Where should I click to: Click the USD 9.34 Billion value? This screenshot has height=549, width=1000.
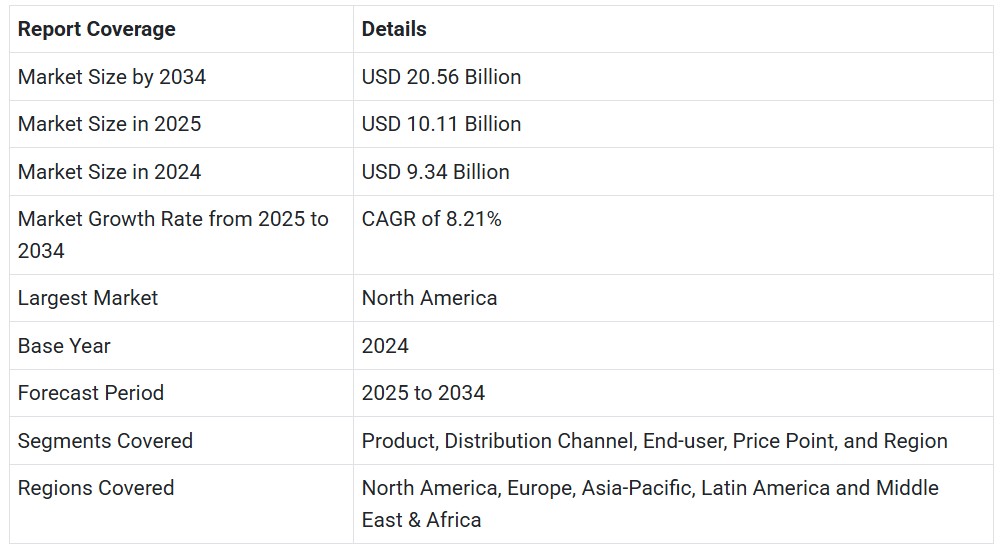436,172
